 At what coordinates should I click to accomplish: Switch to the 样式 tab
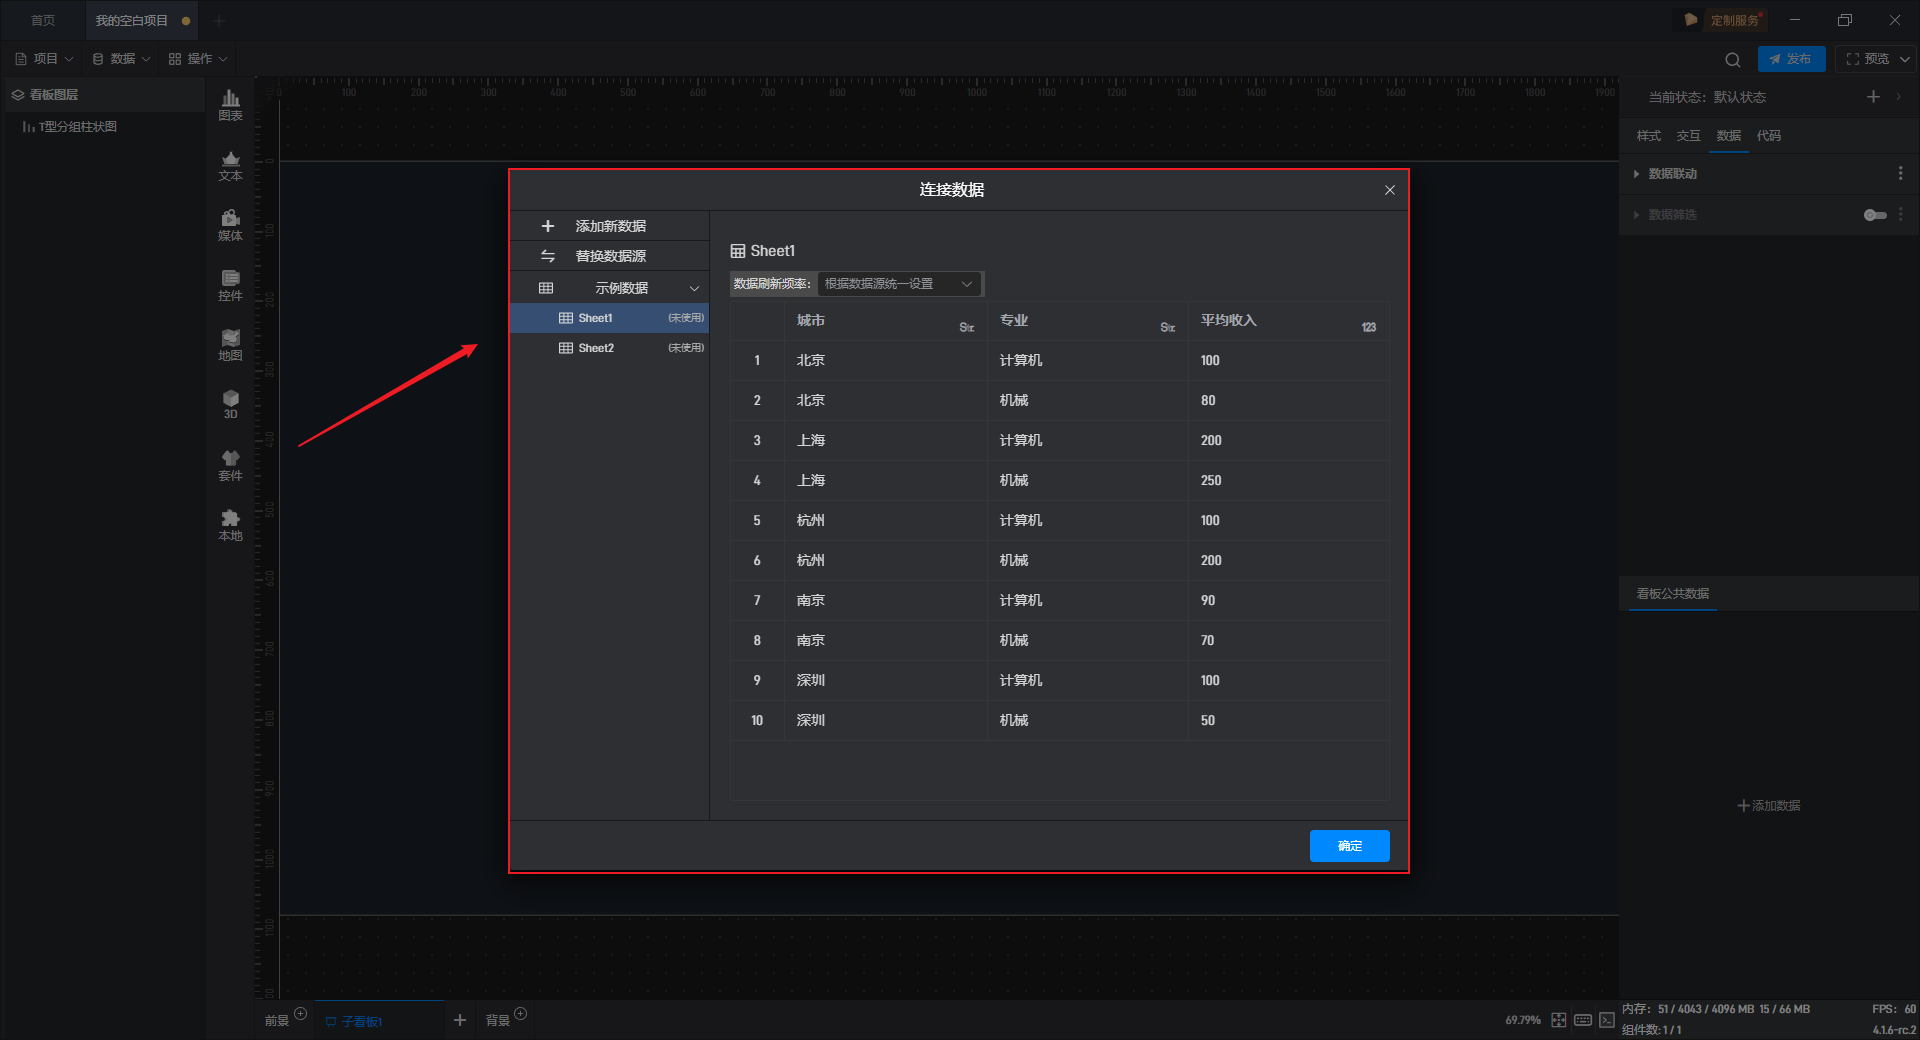coord(1648,136)
